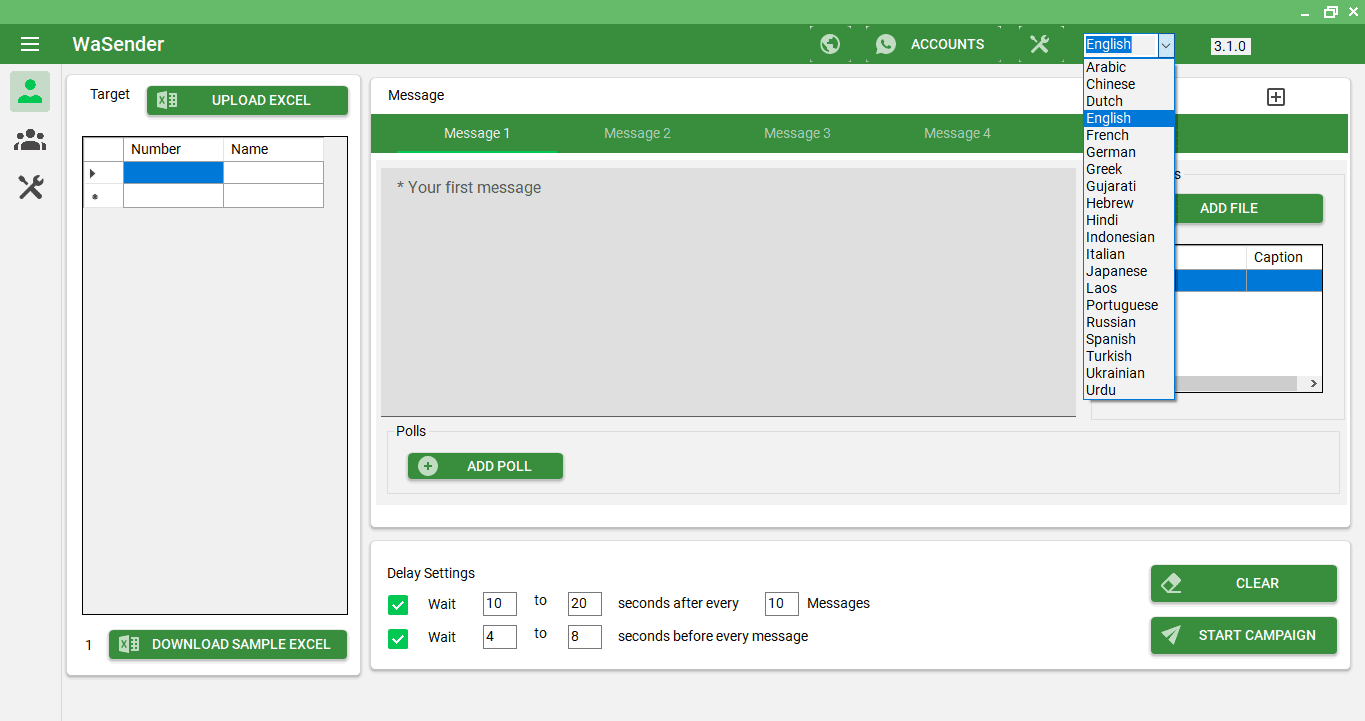Choose Chinese from language list

point(1129,84)
